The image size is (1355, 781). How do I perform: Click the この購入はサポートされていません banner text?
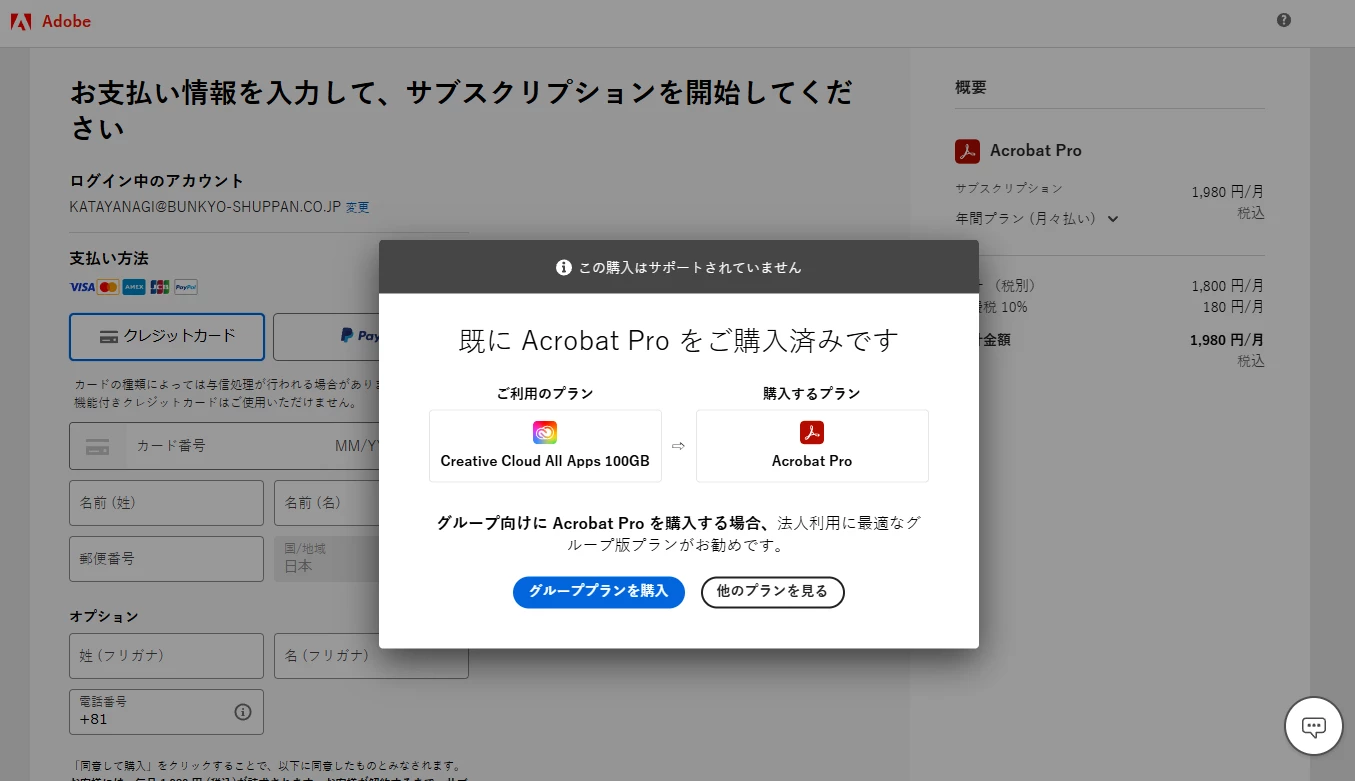pos(690,267)
